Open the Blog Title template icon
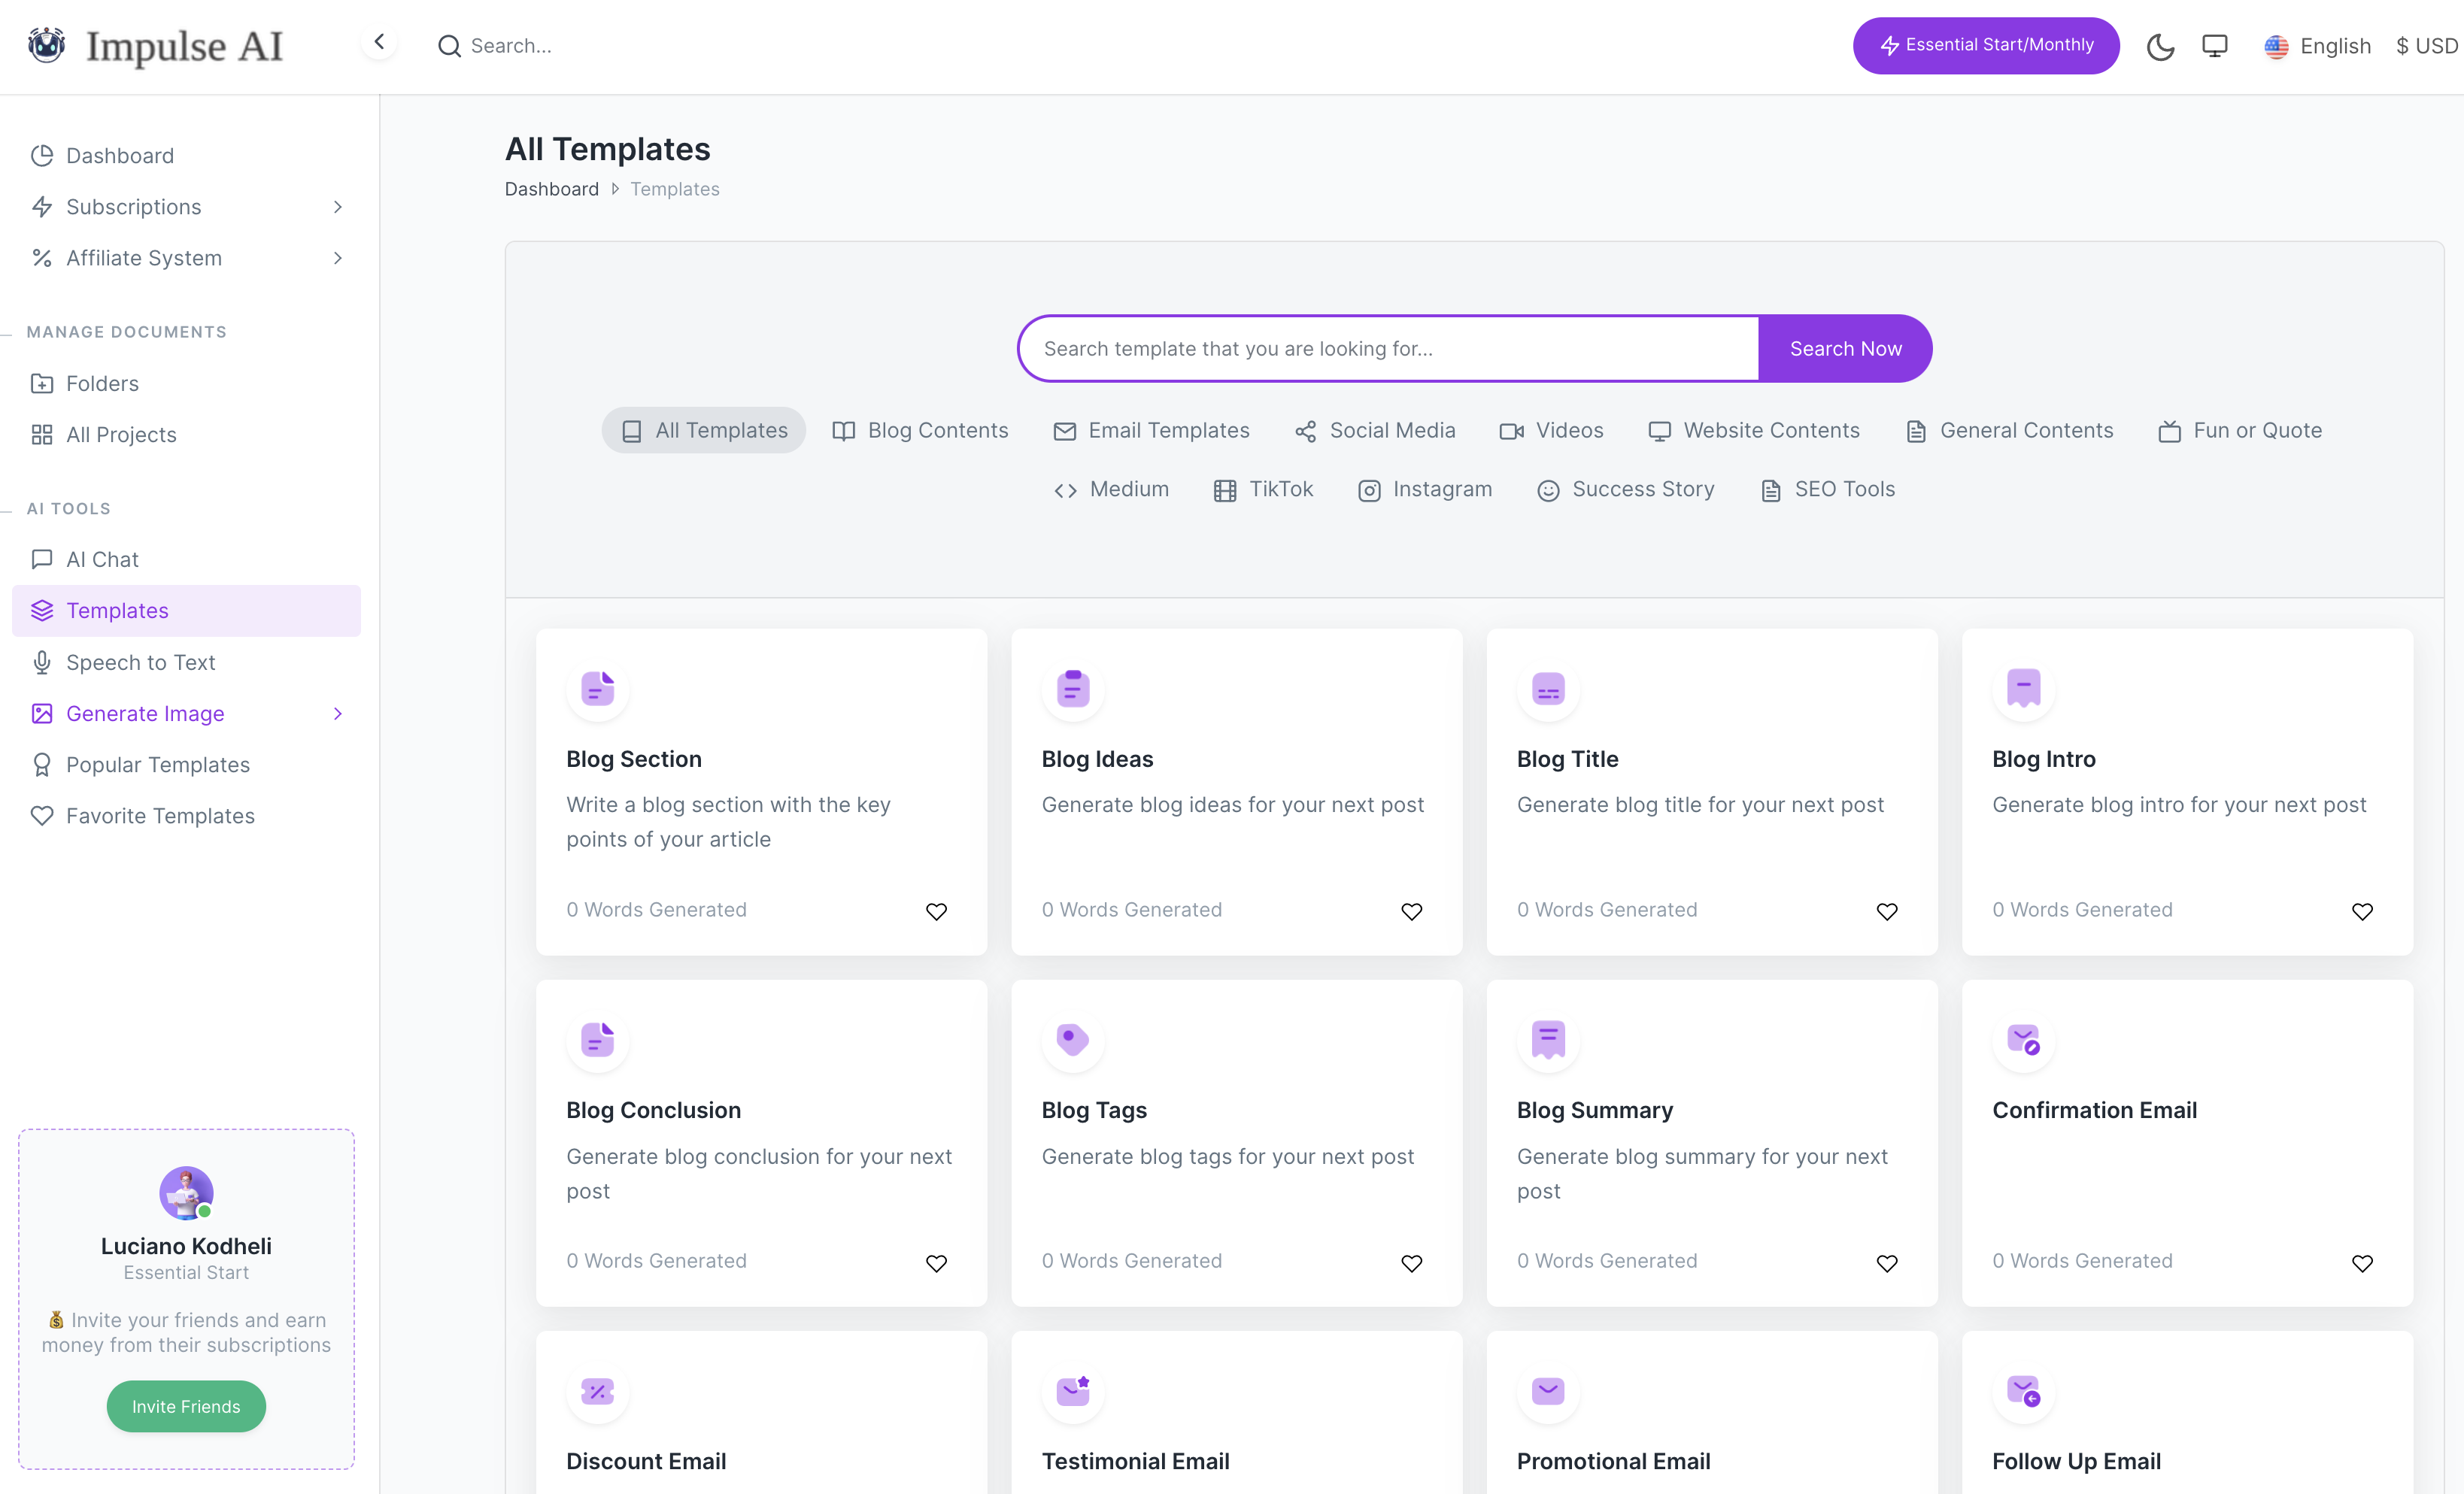Viewport: 2464px width, 1494px height. coord(1548,688)
